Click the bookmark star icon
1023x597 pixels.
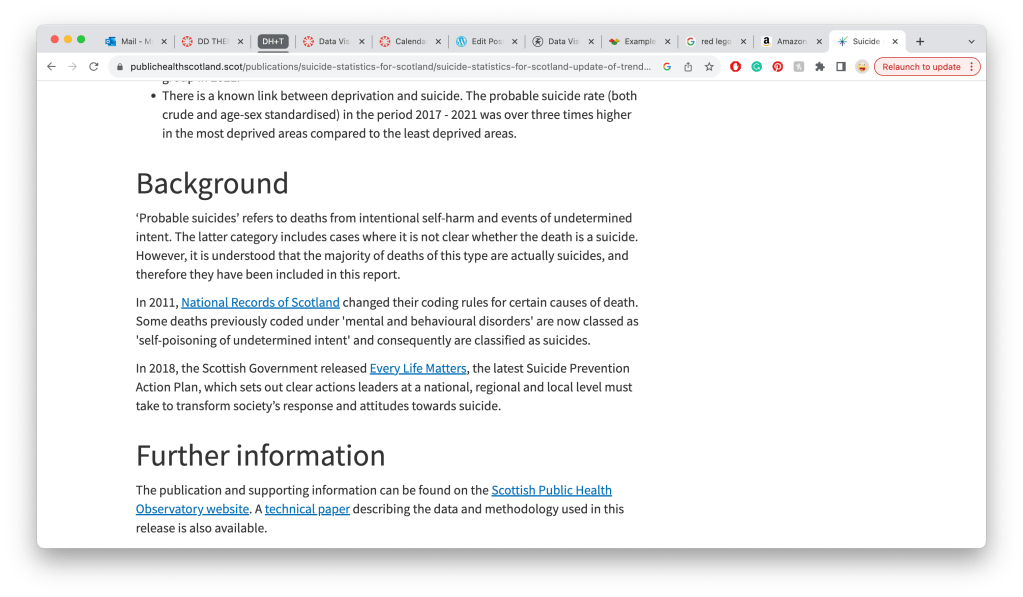709,67
